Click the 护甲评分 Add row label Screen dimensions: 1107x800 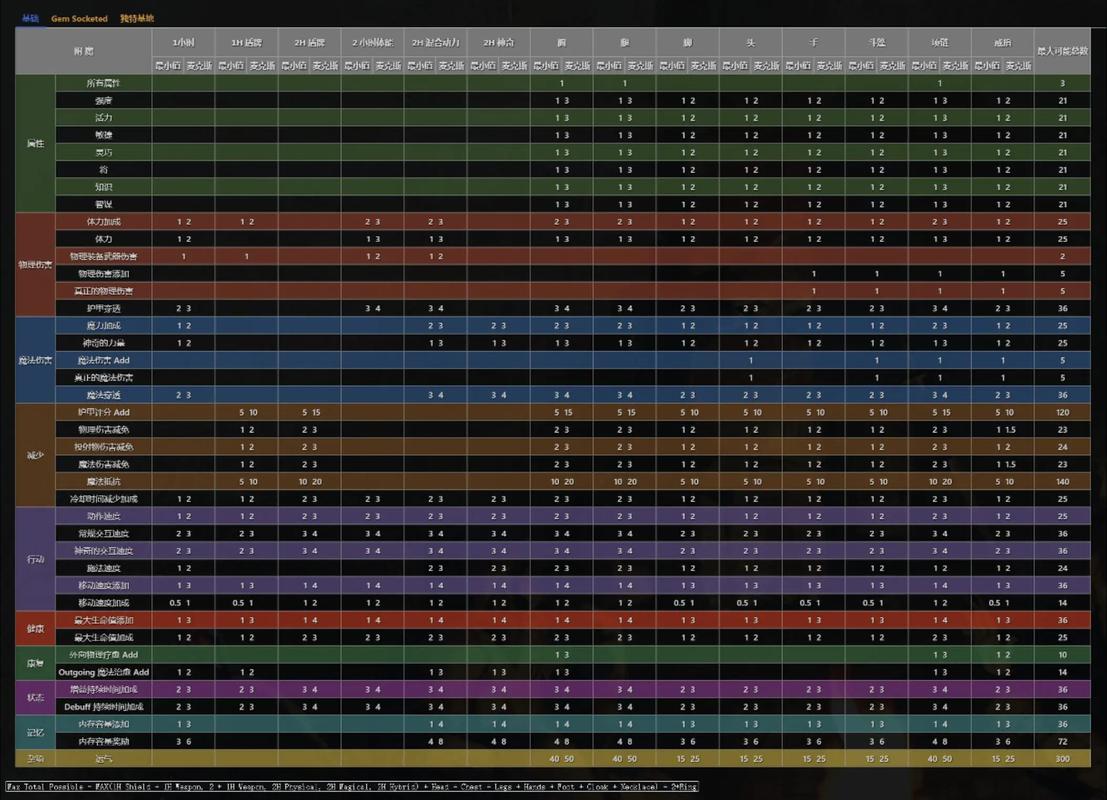104,412
